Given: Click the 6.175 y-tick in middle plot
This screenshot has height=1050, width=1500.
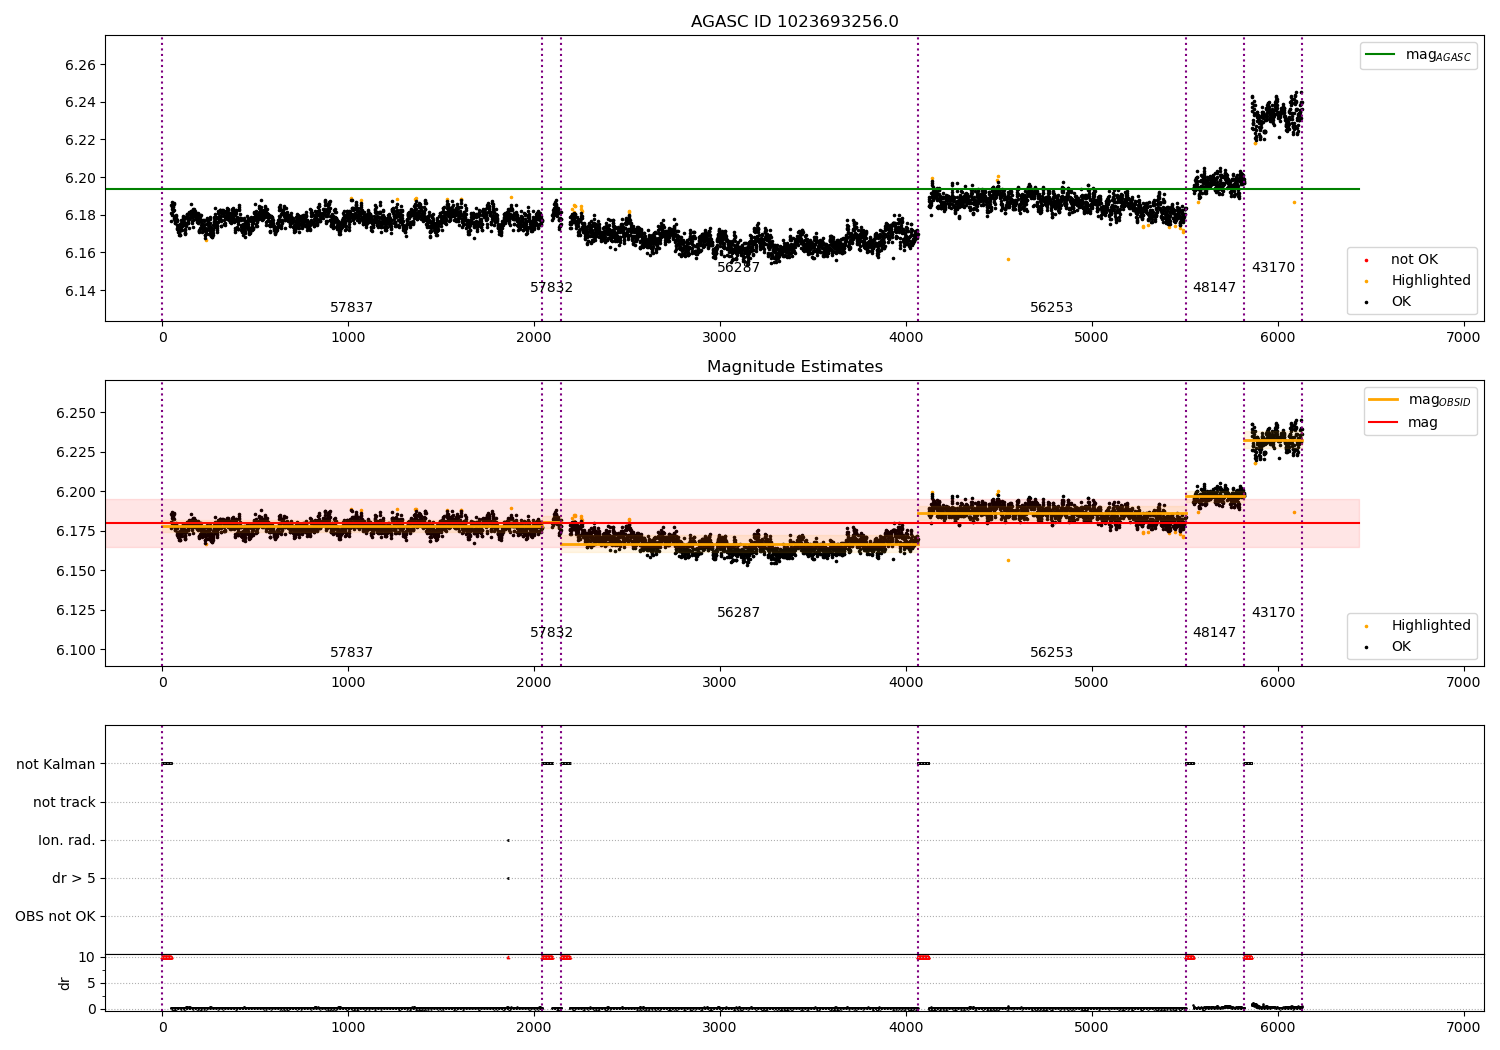Looking at the screenshot, I should (x=76, y=531).
